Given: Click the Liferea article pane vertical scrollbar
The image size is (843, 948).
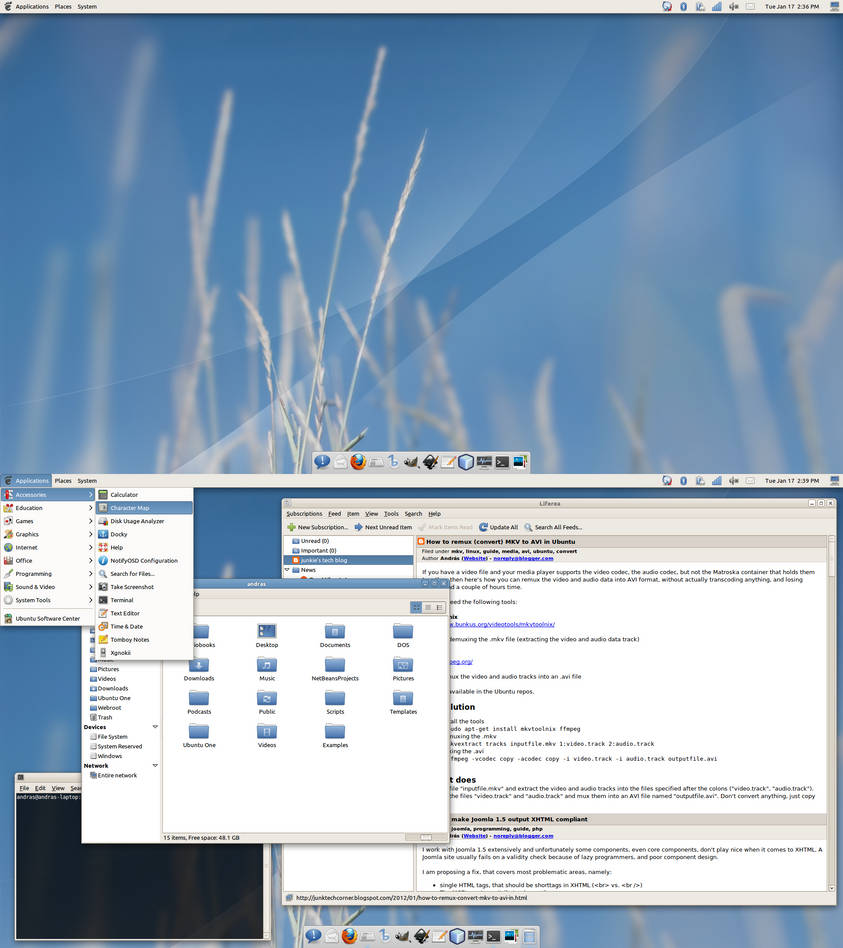Looking at the screenshot, I should pyautogui.click(x=832, y=713).
